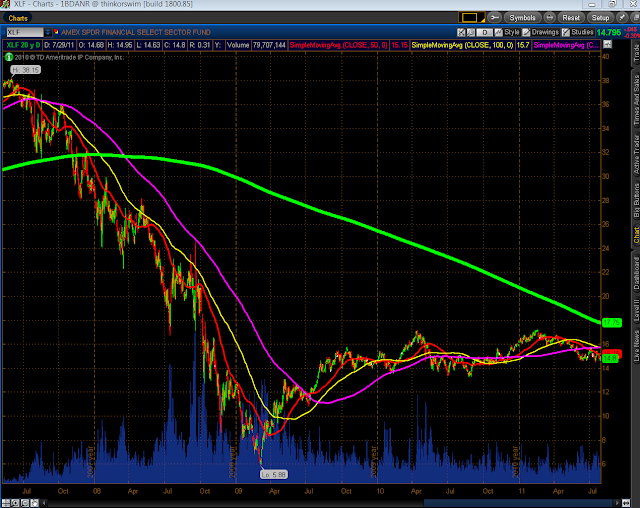Open the Charts tab
Viewport: 640px width, 508px height.
tap(18, 18)
